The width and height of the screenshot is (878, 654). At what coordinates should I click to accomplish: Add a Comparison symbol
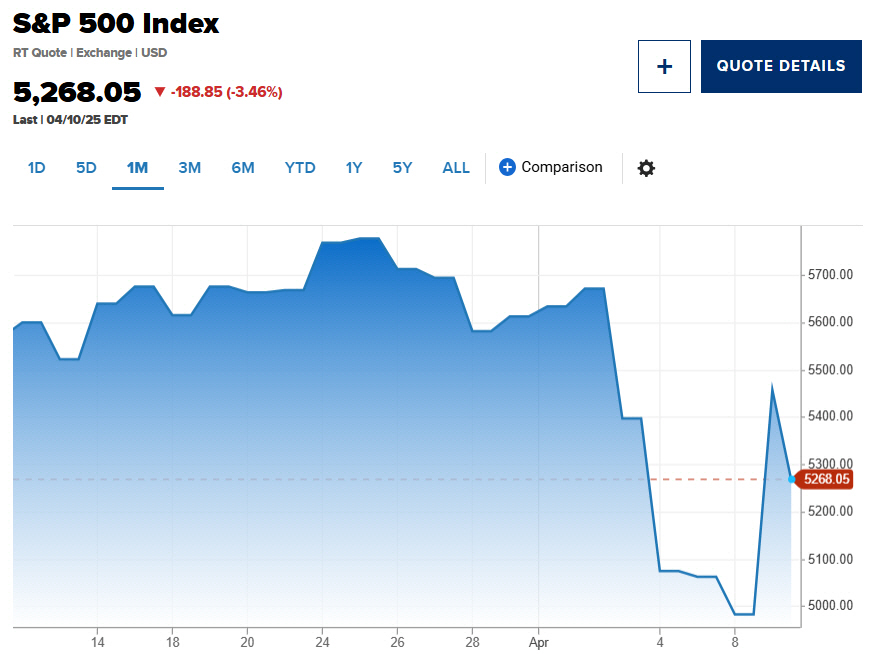pyautogui.click(x=563, y=167)
